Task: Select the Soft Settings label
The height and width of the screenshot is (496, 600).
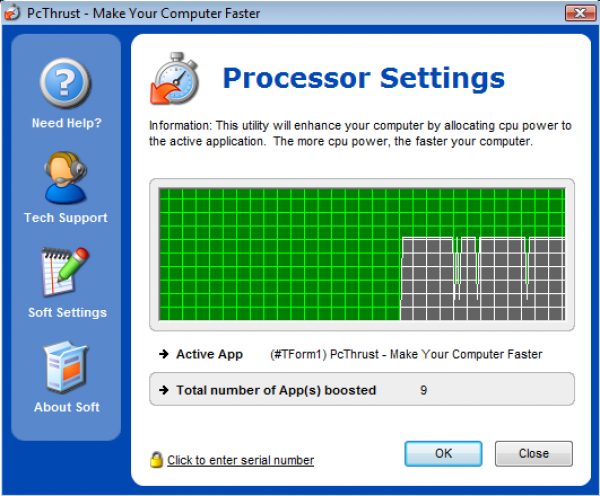Action: point(66,312)
